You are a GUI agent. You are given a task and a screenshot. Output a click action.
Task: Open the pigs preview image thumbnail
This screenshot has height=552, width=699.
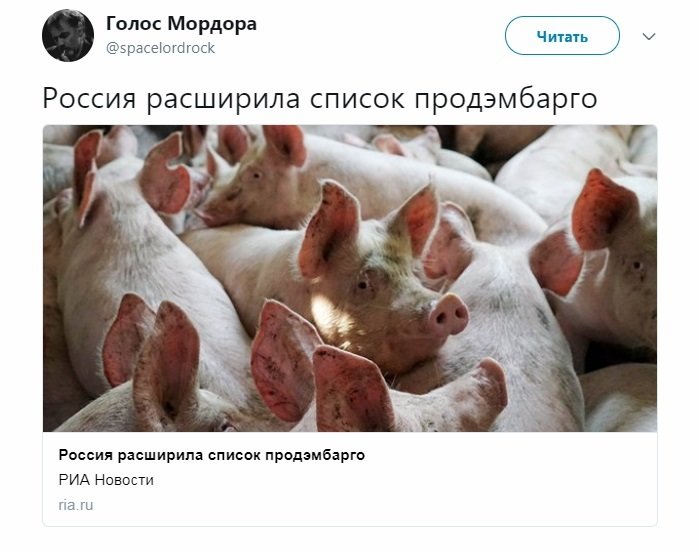coord(350,278)
